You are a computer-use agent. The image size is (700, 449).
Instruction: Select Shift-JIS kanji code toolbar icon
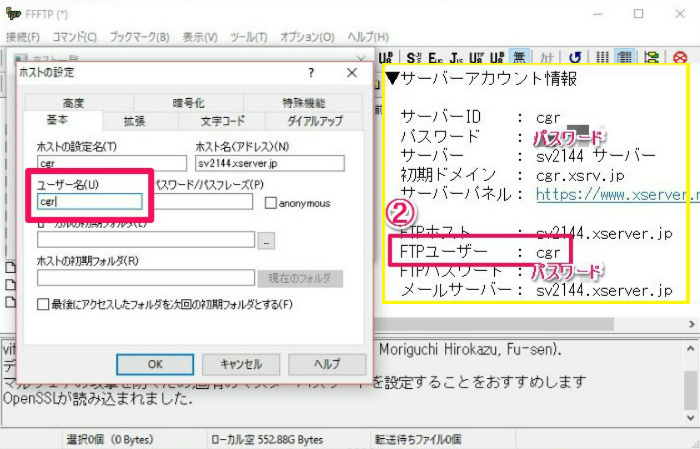413,58
